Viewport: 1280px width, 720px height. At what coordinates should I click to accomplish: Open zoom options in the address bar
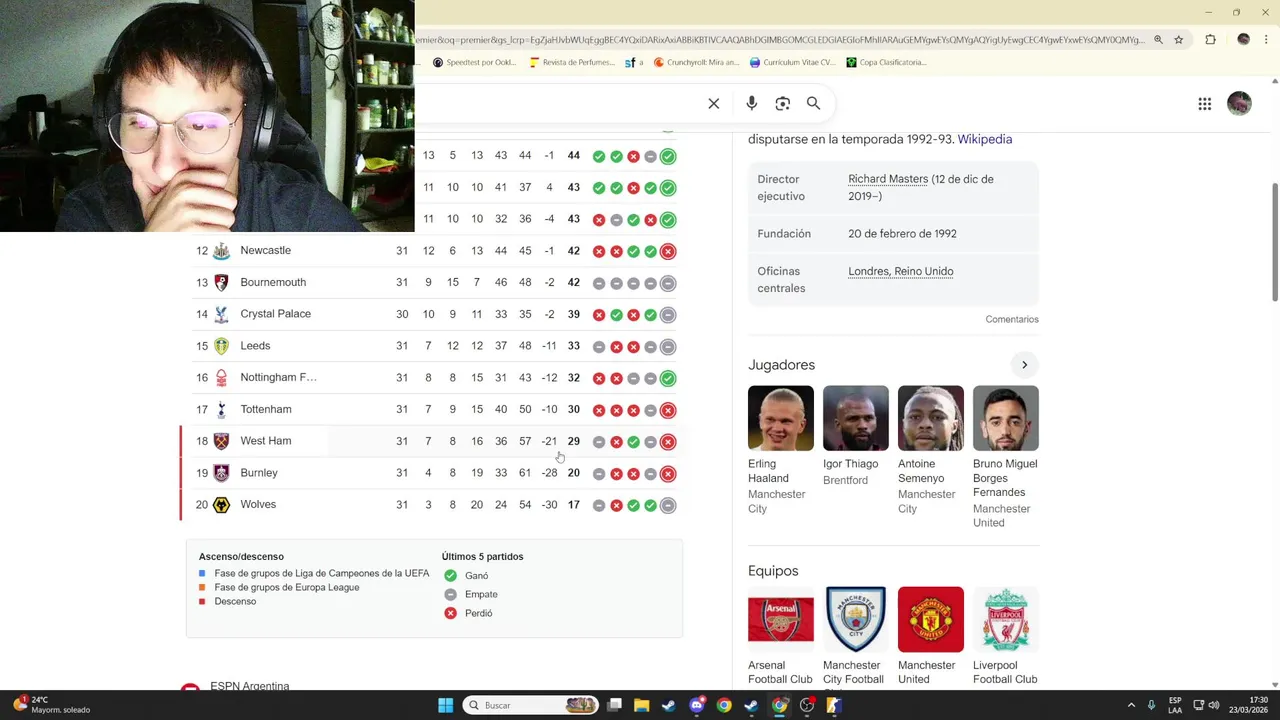coord(1158,40)
